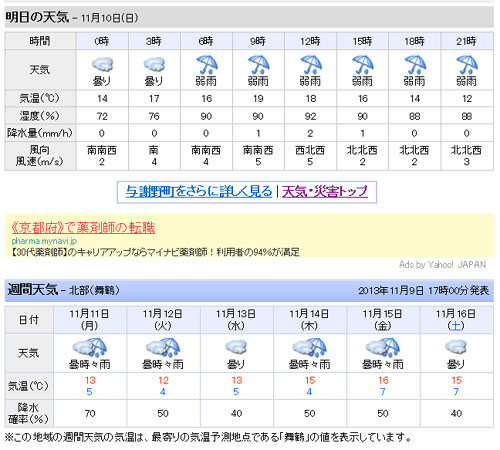
Task: Click the light rain icon at 12時
Action: click(x=311, y=65)
